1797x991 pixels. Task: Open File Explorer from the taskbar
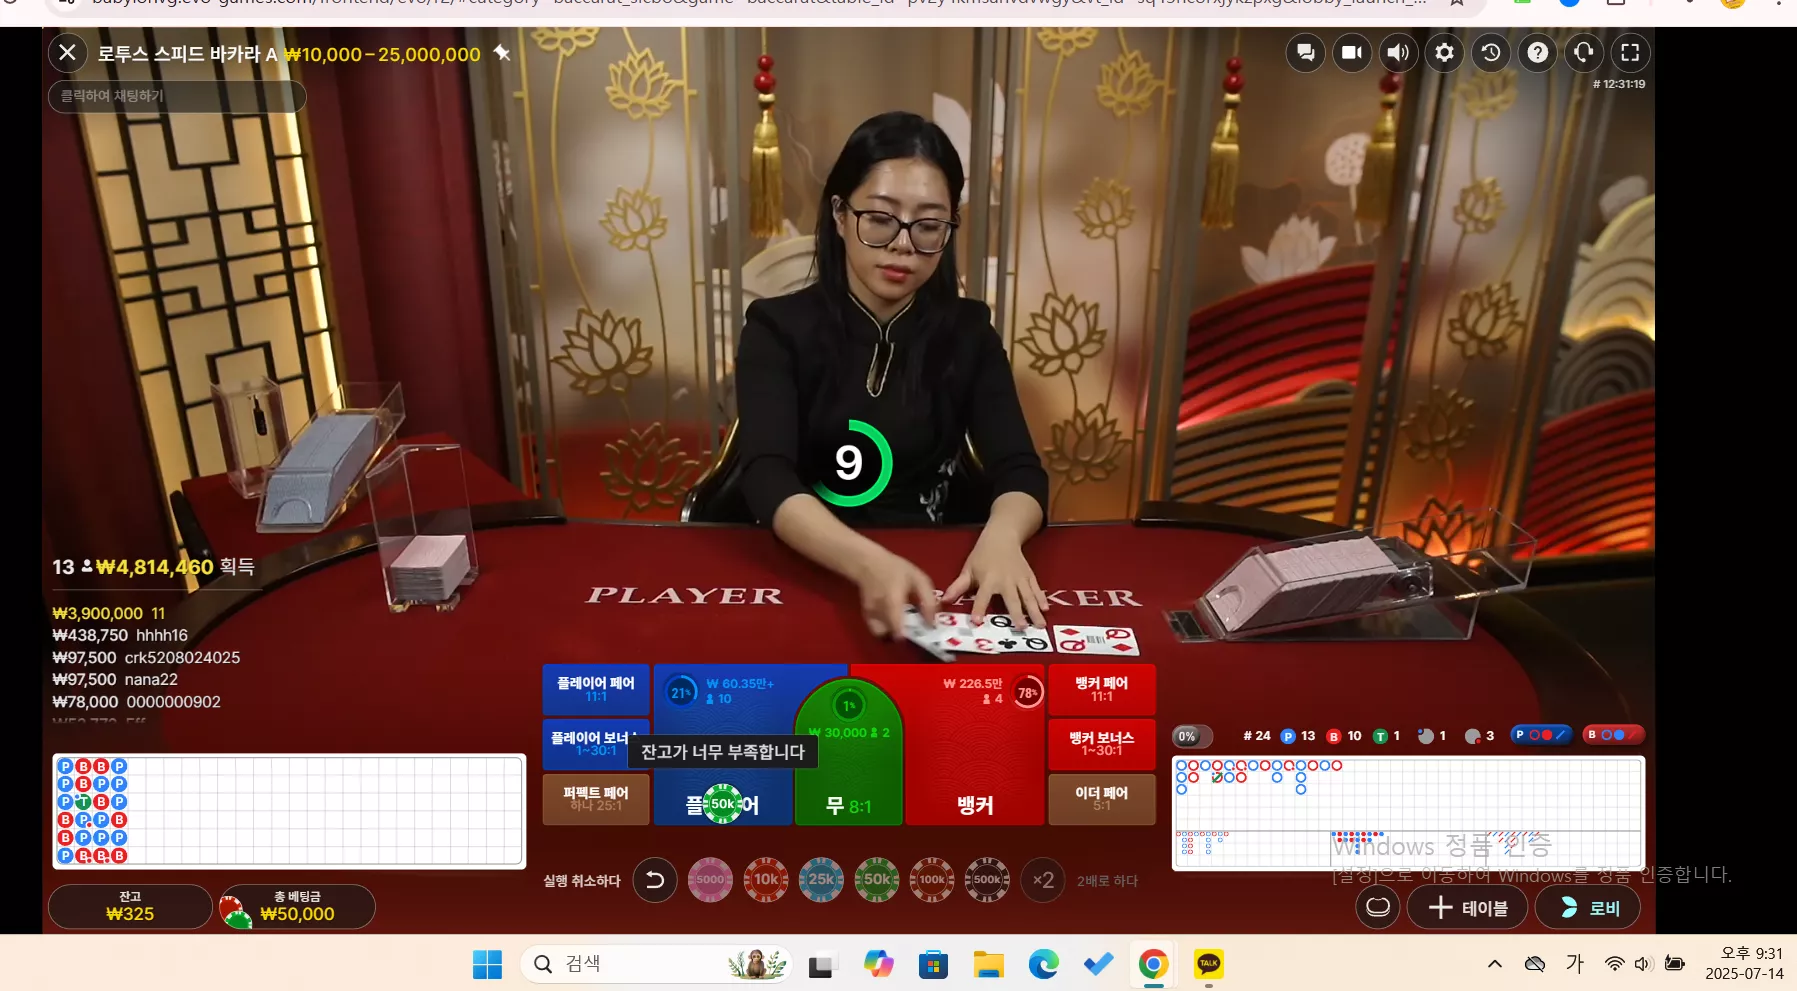(x=988, y=964)
